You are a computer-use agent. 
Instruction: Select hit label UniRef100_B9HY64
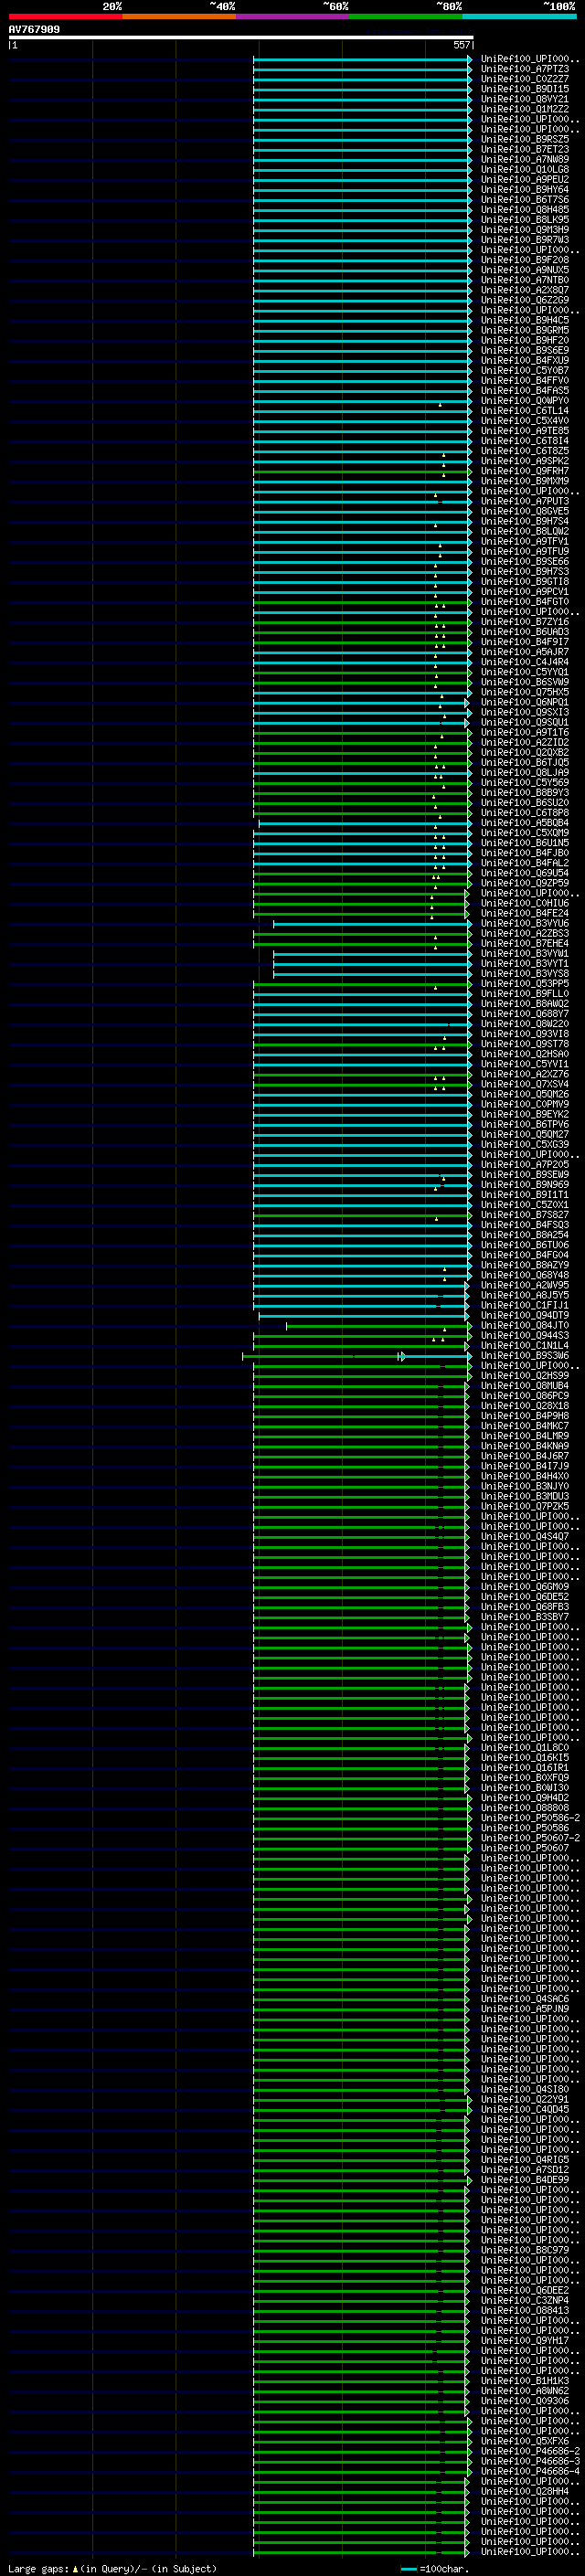[x=524, y=189]
